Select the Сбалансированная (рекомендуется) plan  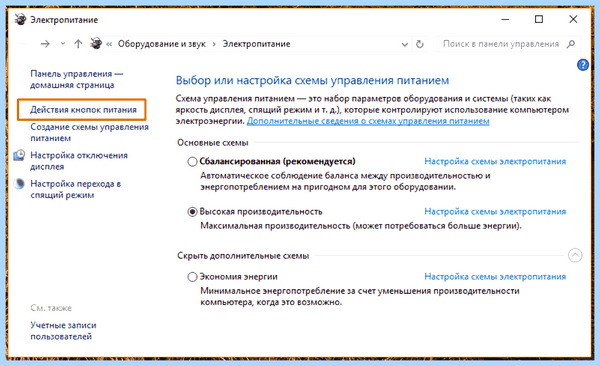tap(192, 162)
